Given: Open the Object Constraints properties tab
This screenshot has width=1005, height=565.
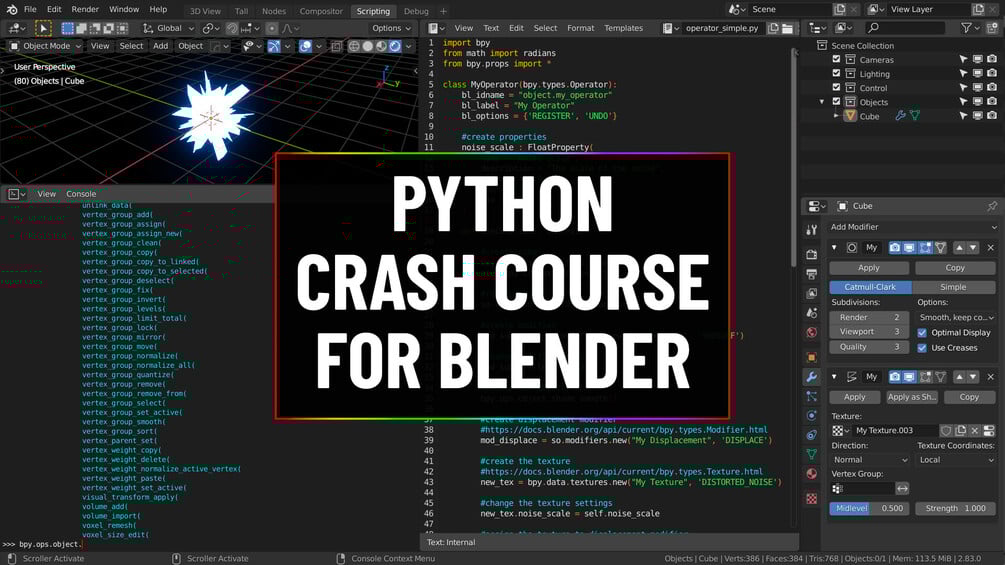Looking at the screenshot, I should [811, 435].
